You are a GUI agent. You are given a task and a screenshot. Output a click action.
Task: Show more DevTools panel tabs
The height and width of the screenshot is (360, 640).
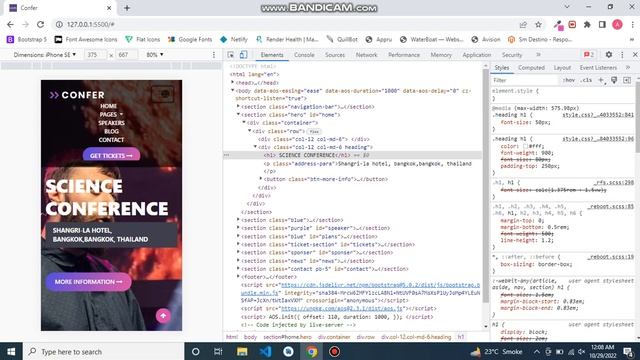point(538,55)
